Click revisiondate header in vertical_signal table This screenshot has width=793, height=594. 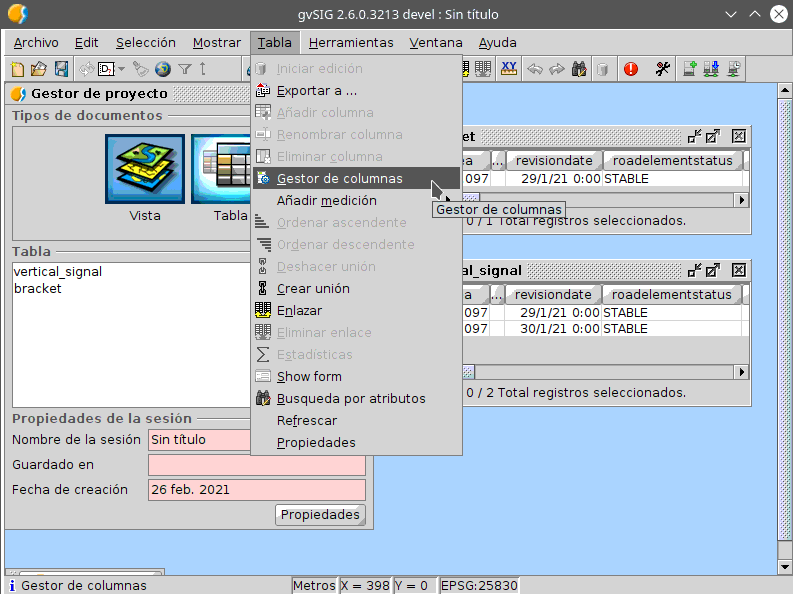tap(553, 295)
